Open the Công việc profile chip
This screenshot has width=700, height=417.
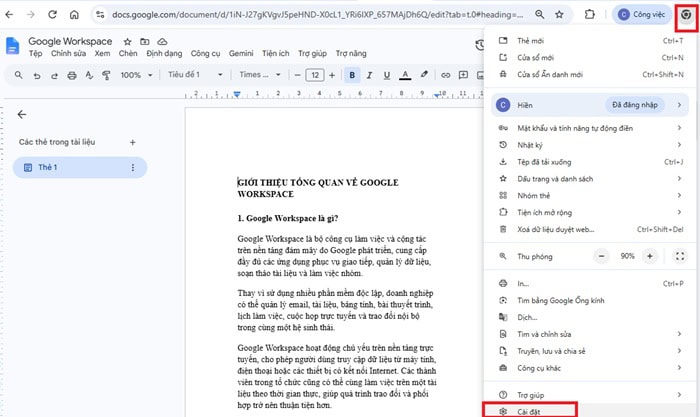(642, 15)
